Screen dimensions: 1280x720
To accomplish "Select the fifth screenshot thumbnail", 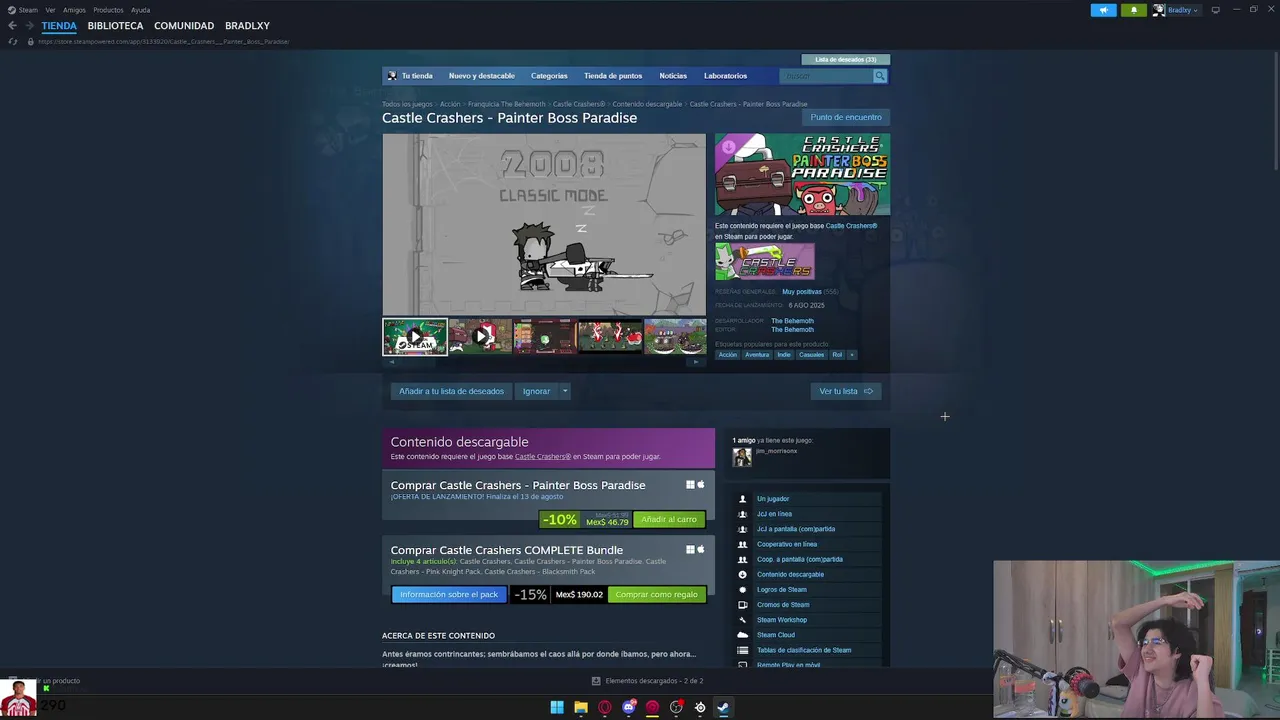I will click(675, 337).
